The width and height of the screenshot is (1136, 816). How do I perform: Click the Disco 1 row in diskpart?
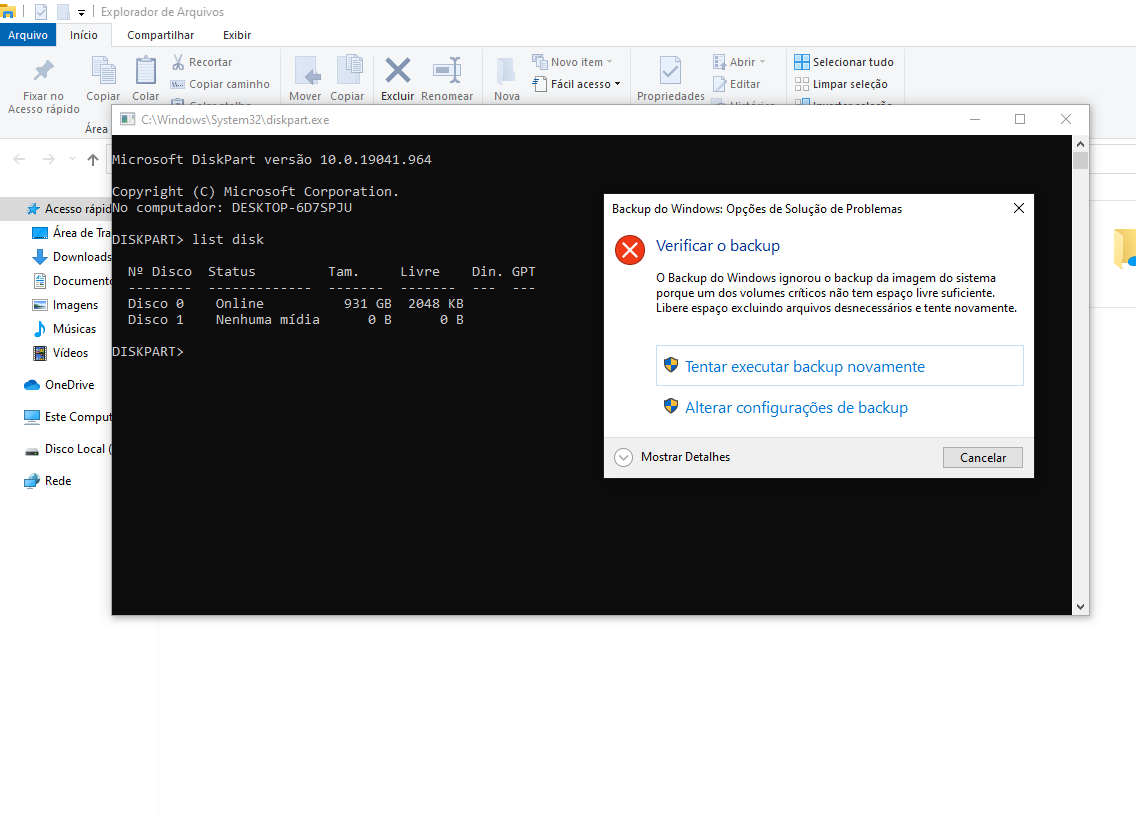296,320
